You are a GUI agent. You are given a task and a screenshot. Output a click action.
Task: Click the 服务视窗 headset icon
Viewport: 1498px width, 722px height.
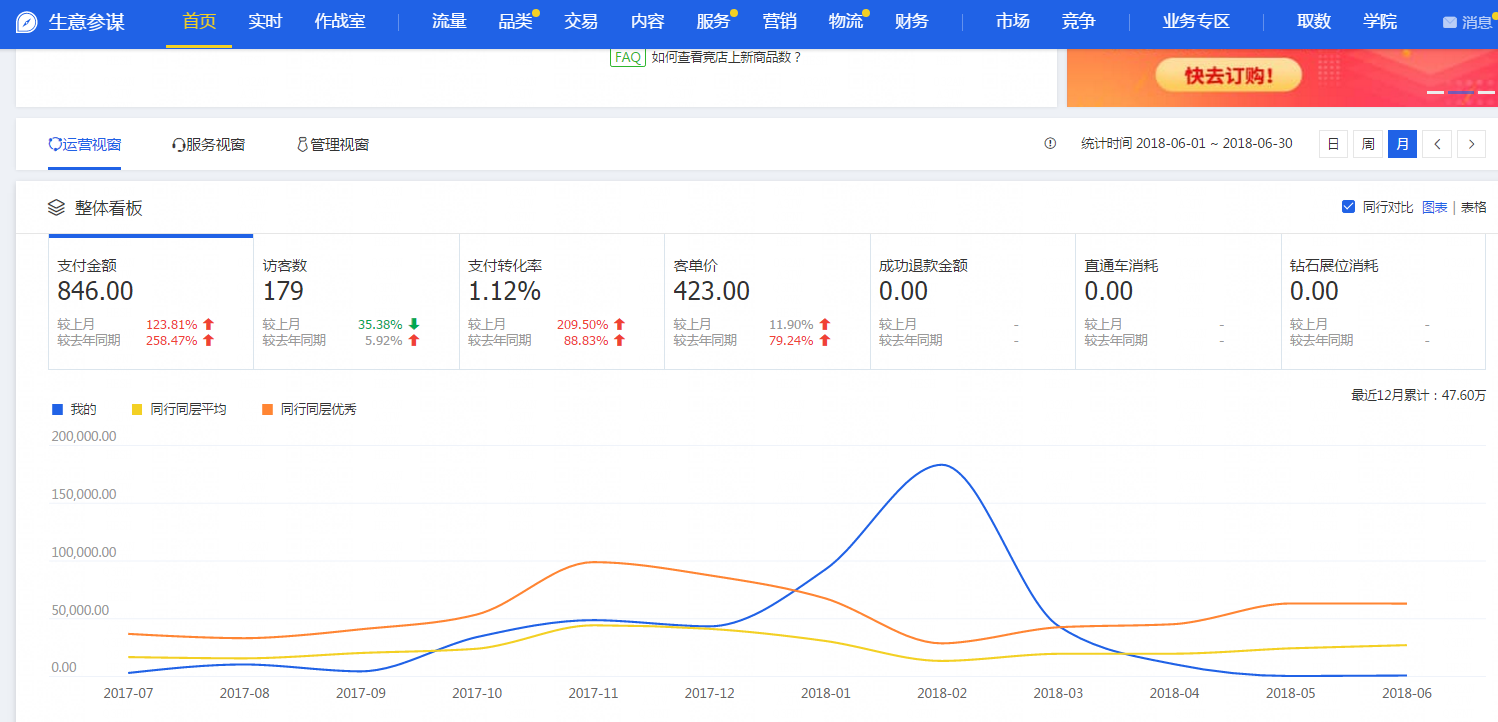[179, 145]
